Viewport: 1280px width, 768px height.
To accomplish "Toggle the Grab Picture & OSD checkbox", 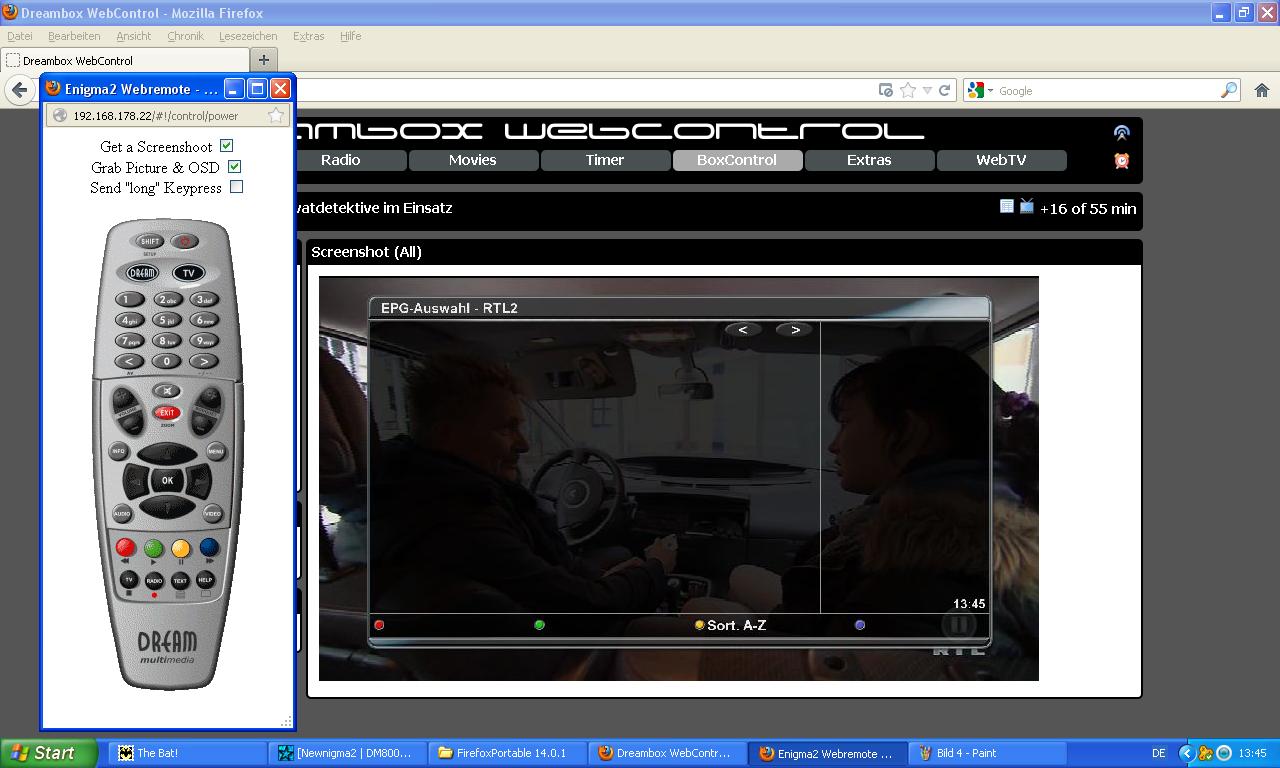I will [234, 167].
